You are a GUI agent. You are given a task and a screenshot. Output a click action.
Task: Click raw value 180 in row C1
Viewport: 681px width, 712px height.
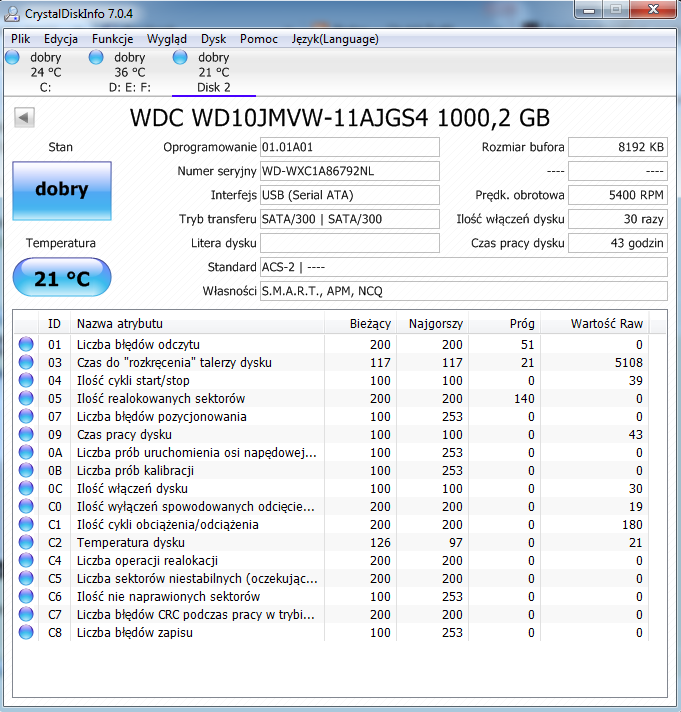point(632,524)
